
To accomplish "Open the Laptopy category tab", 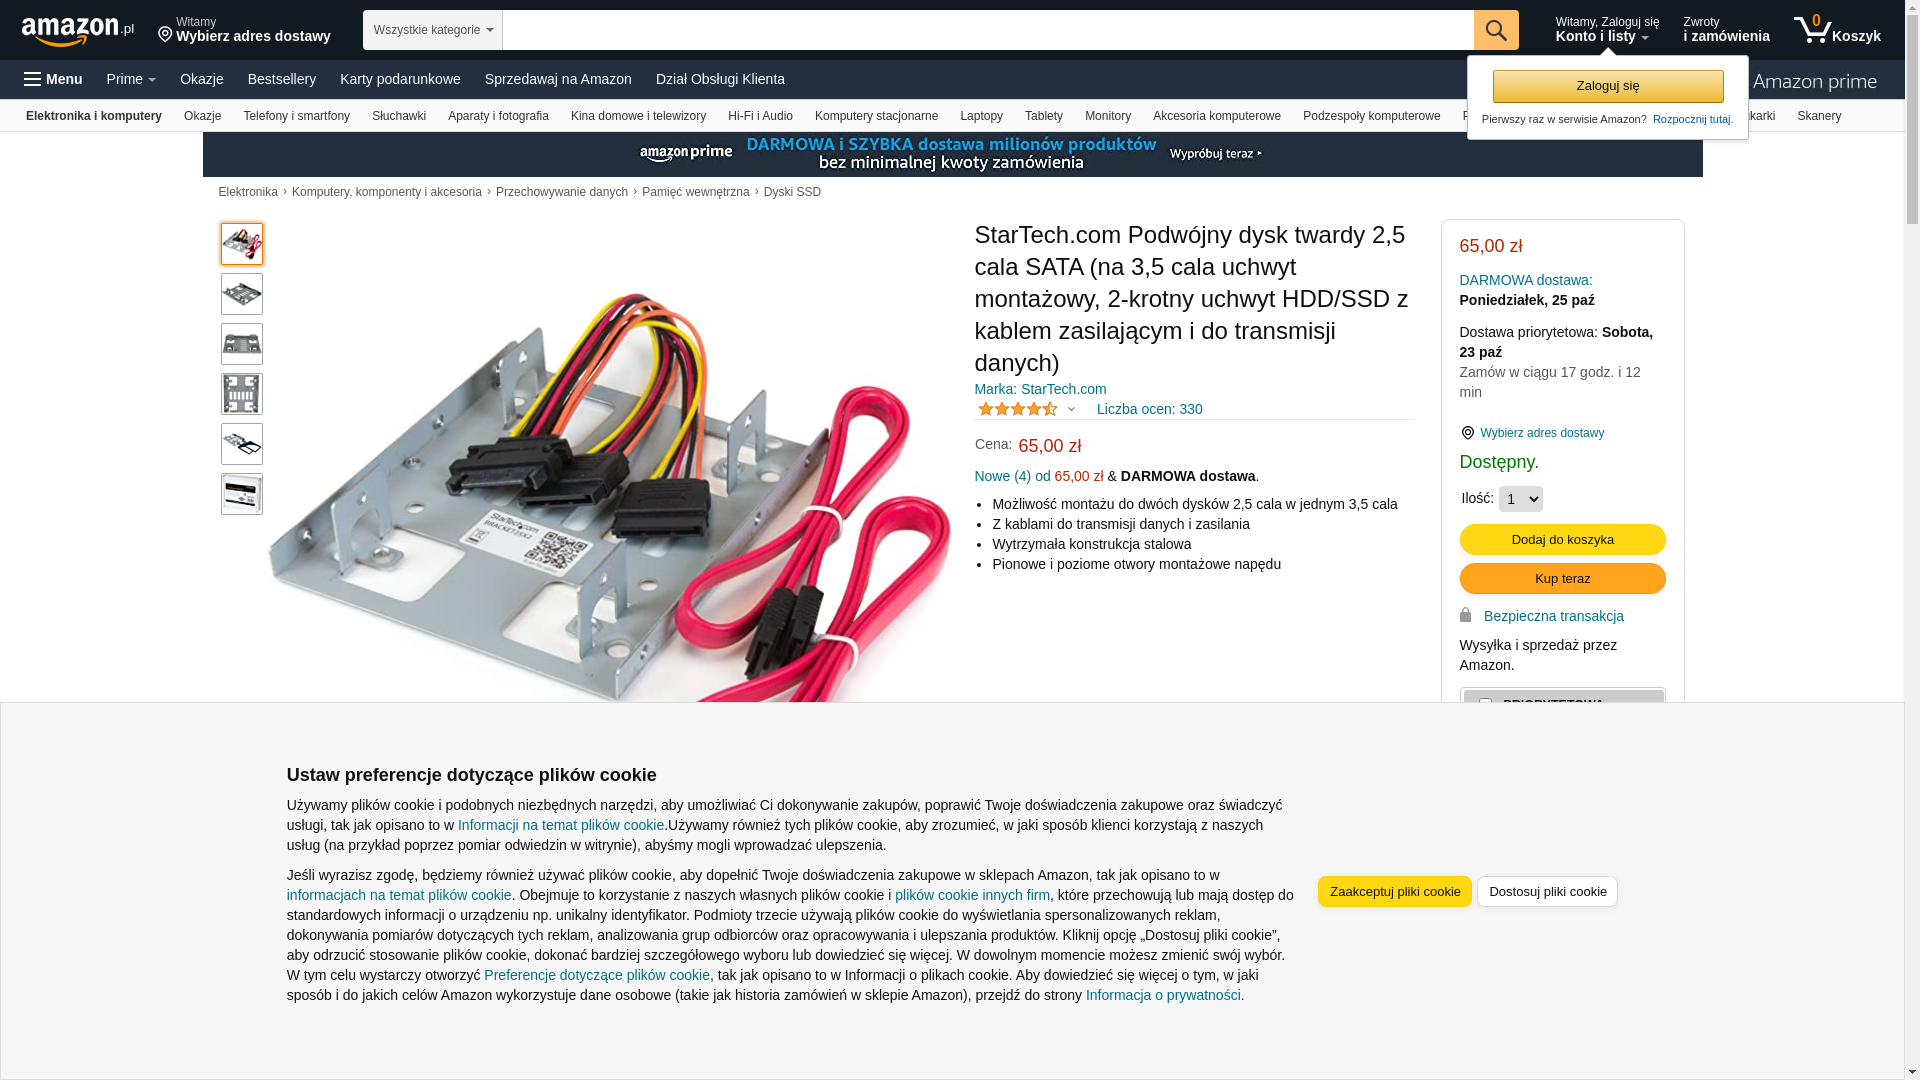I will point(981,116).
